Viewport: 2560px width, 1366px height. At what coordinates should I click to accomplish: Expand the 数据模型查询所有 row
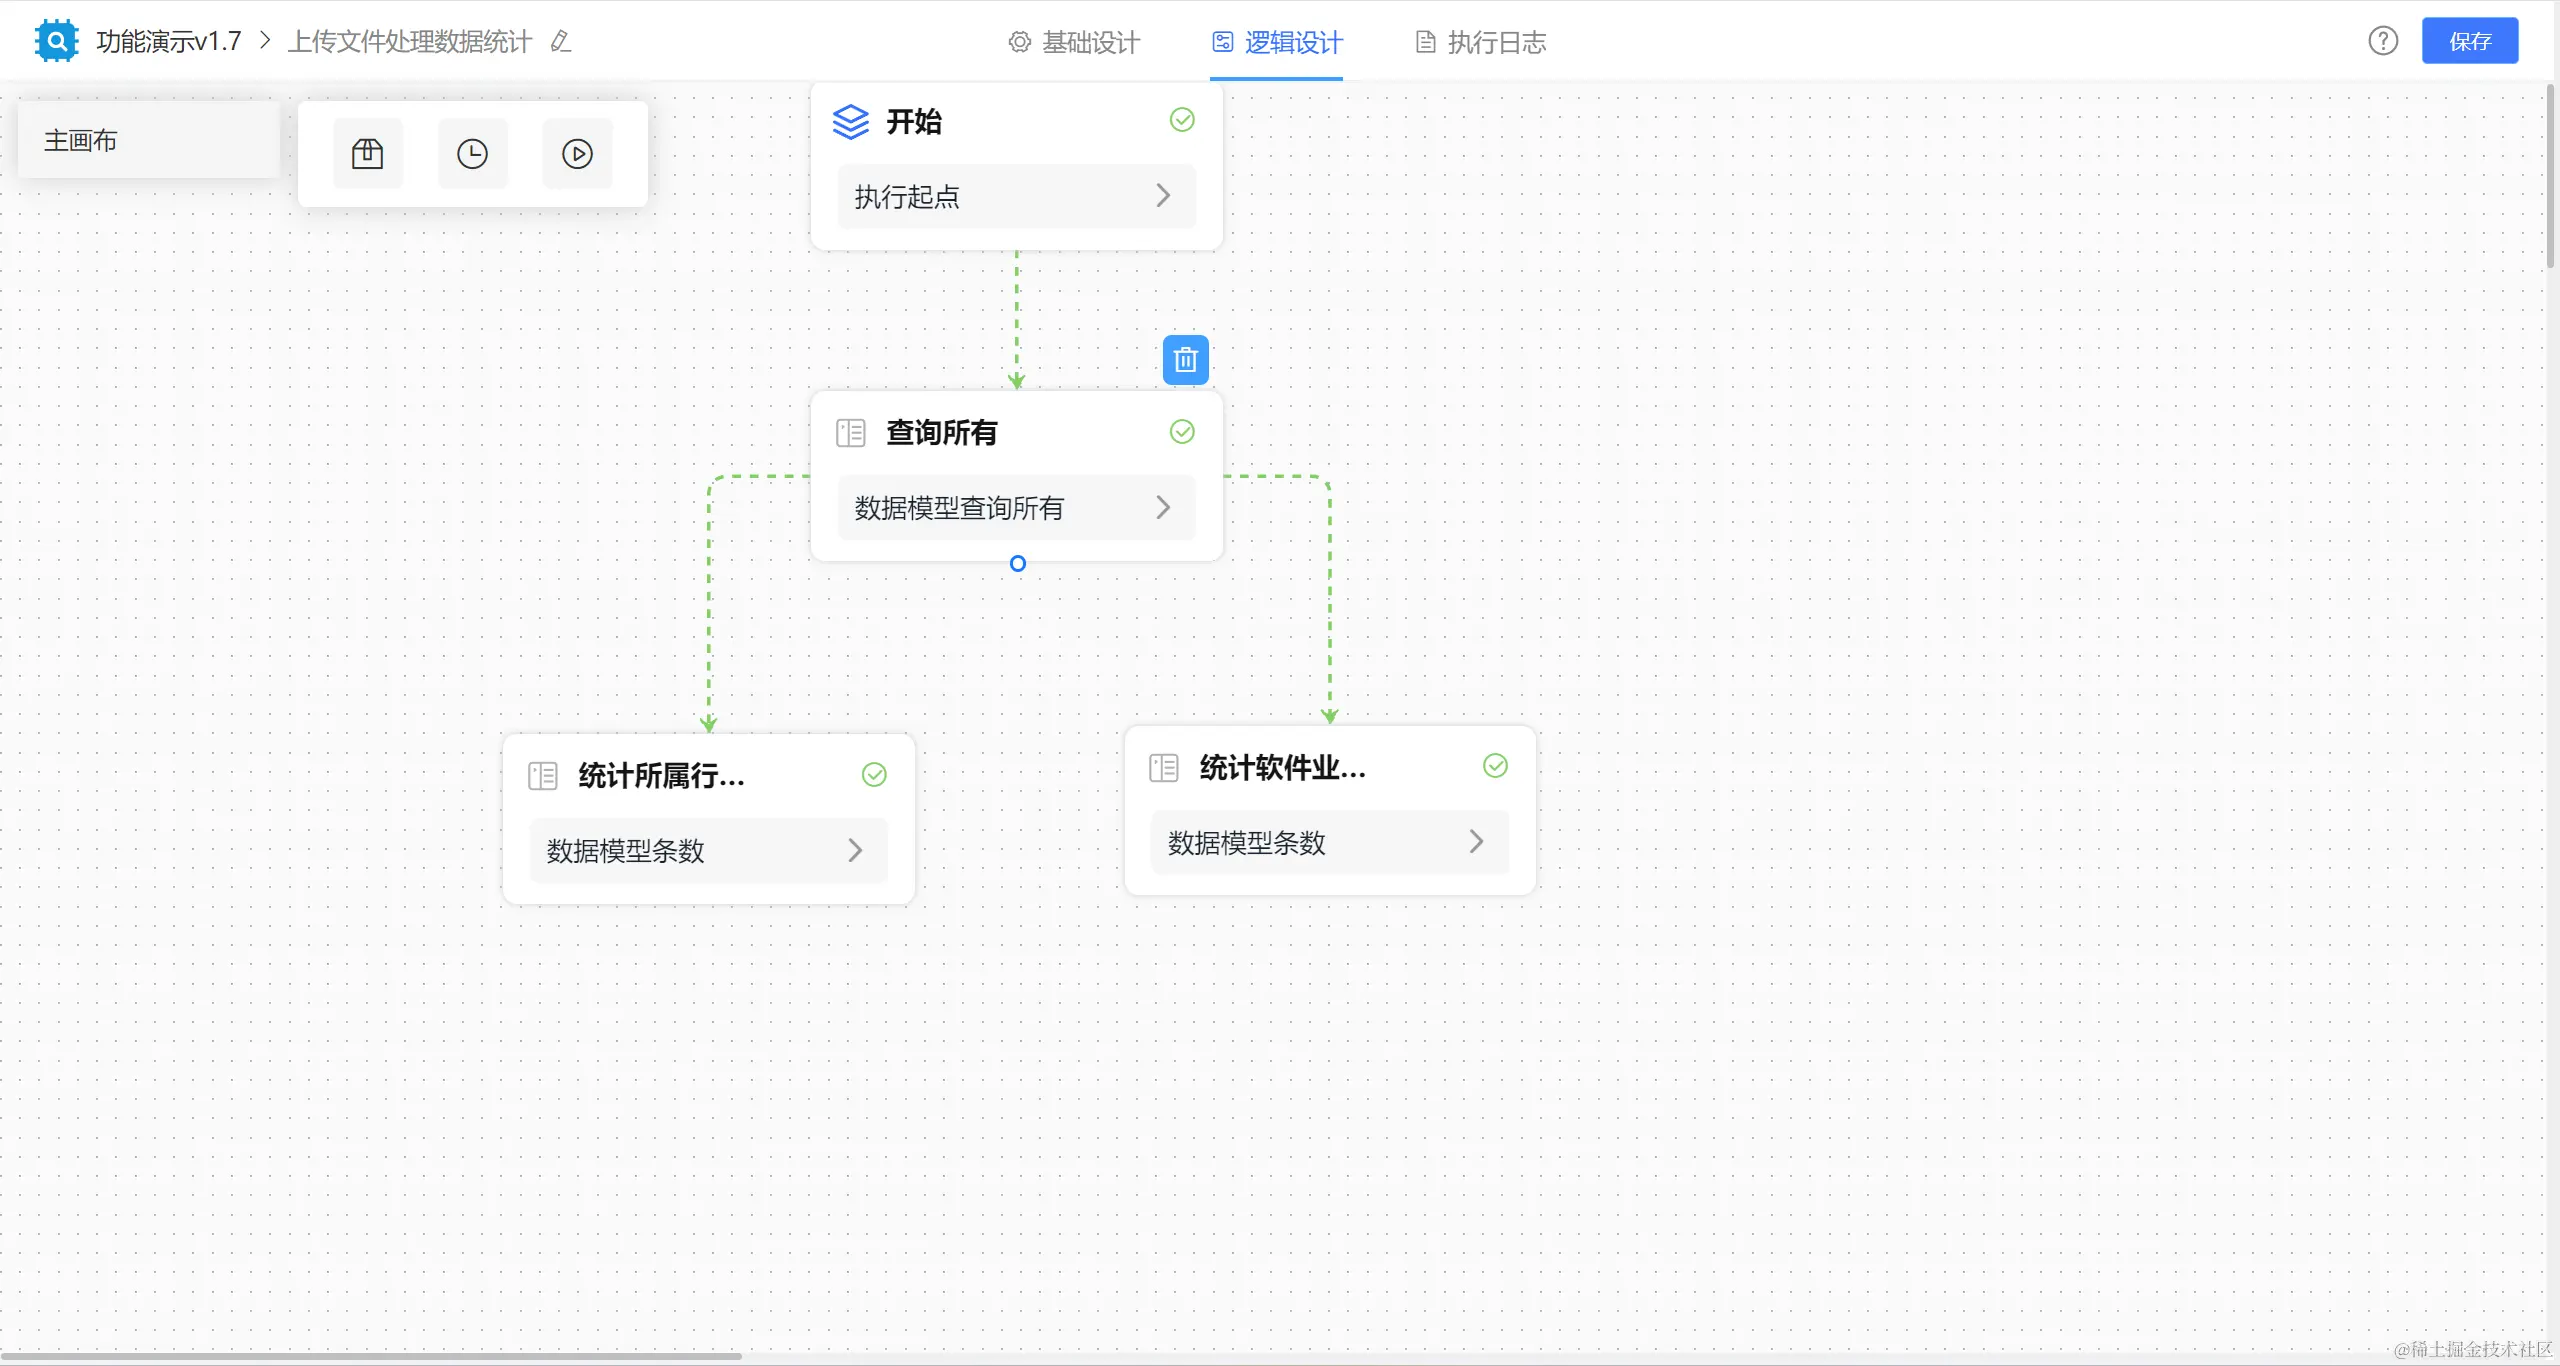pyautogui.click(x=1162, y=508)
